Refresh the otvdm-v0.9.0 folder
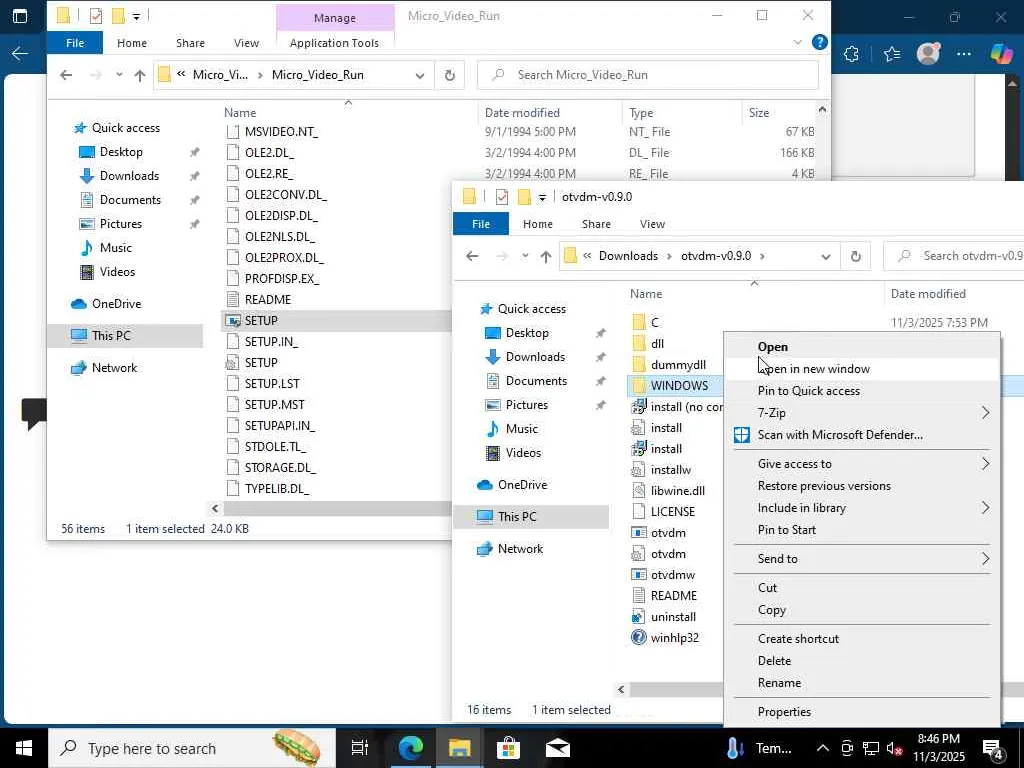 tap(856, 256)
